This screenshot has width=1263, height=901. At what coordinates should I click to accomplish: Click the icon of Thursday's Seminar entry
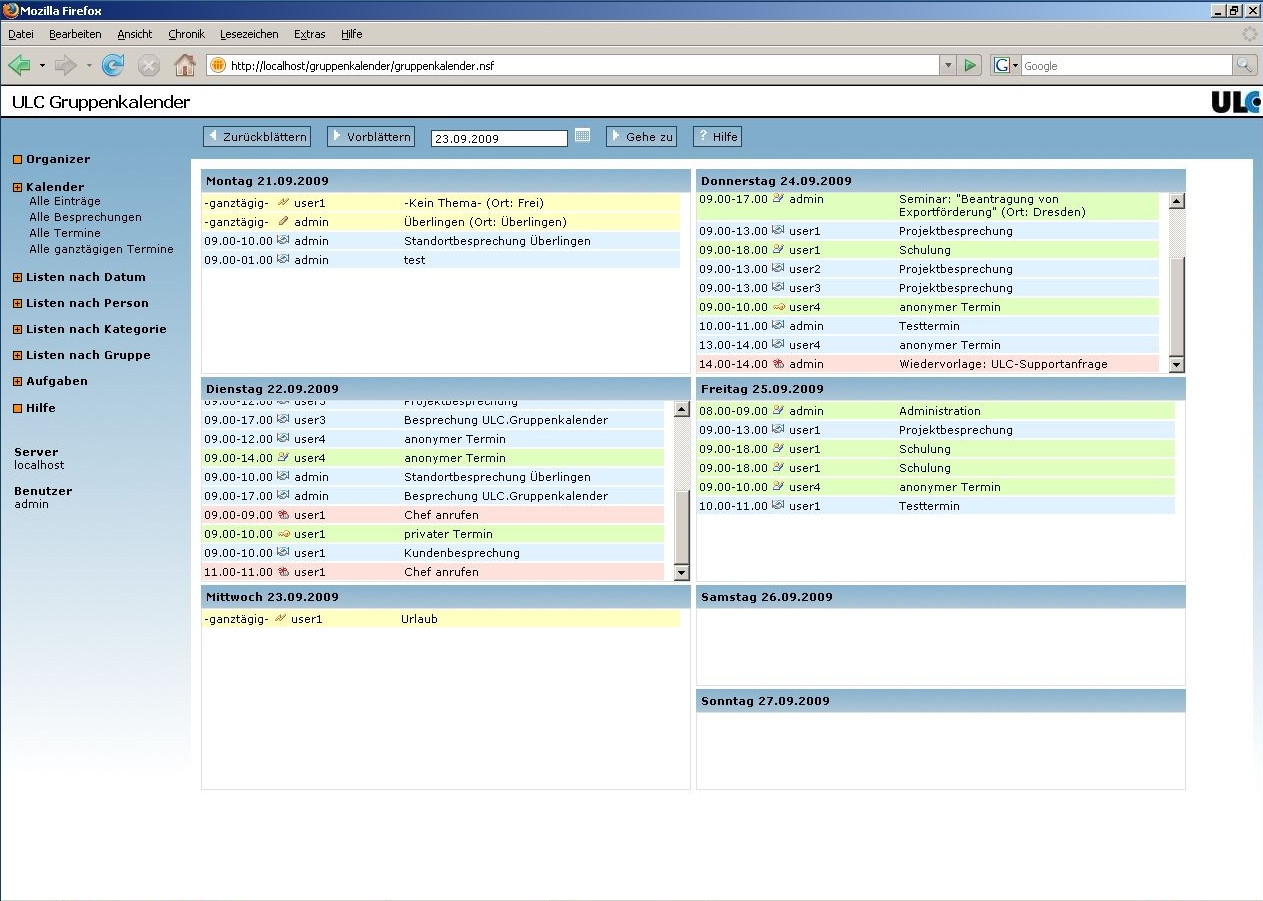coord(778,199)
